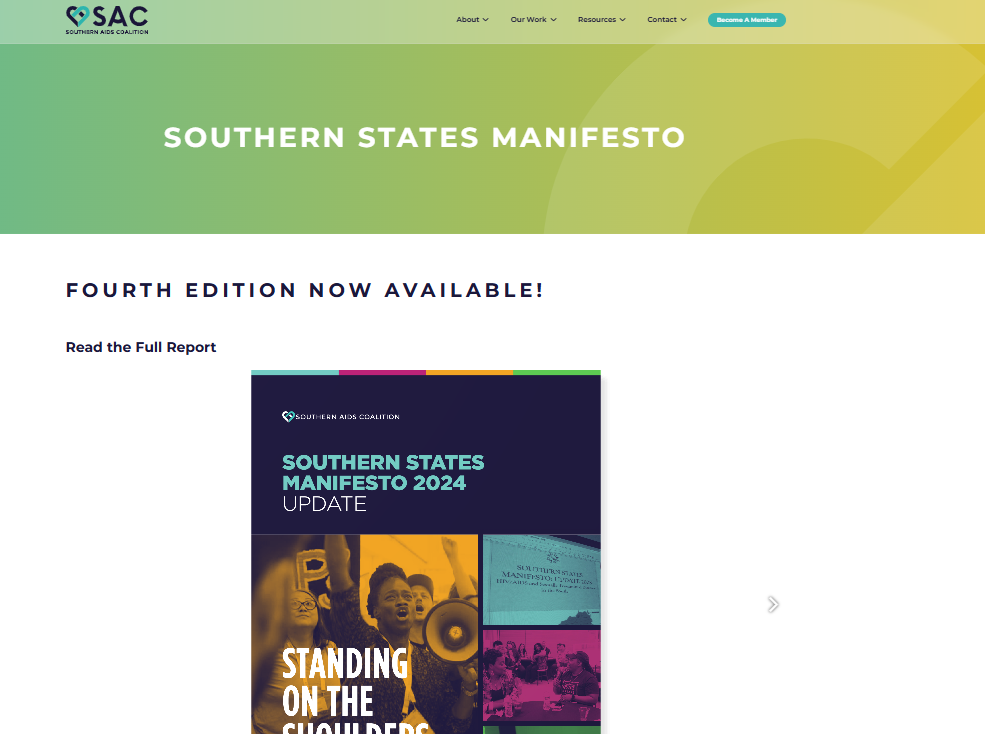Image resolution: width=985 pixels, height=734 pixels.
Task: Go to next slide with right chevron arrow
Action: (773, 604)
